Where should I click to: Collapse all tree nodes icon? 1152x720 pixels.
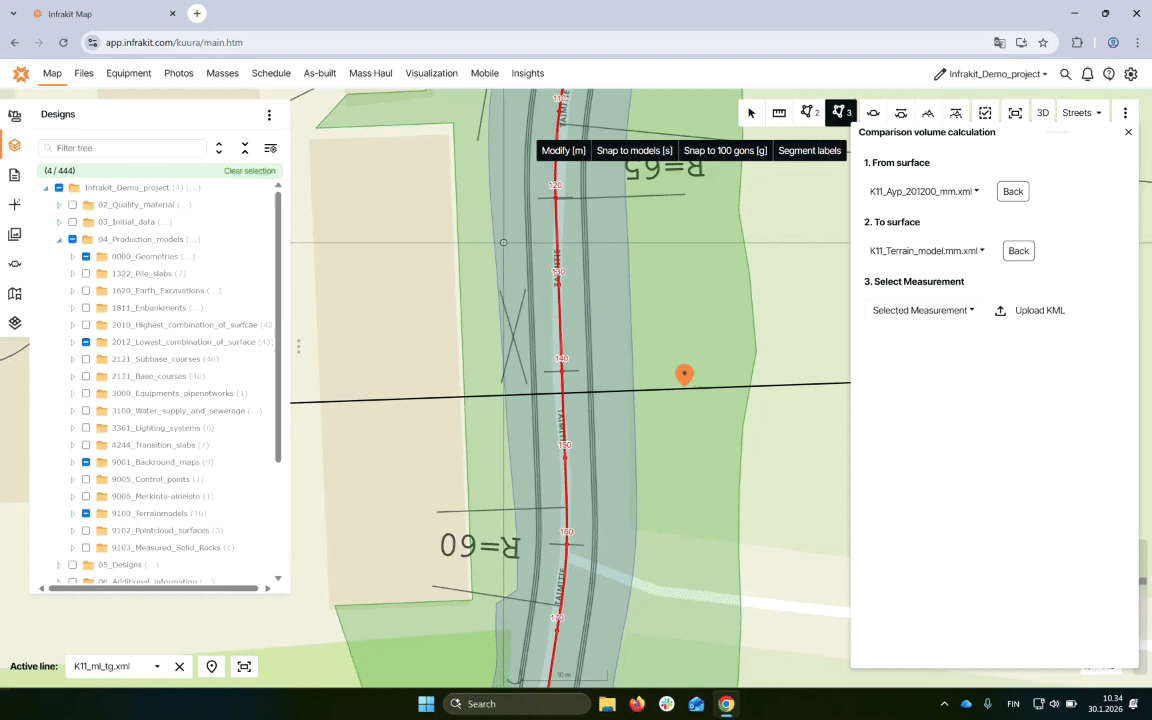[245, 148]
